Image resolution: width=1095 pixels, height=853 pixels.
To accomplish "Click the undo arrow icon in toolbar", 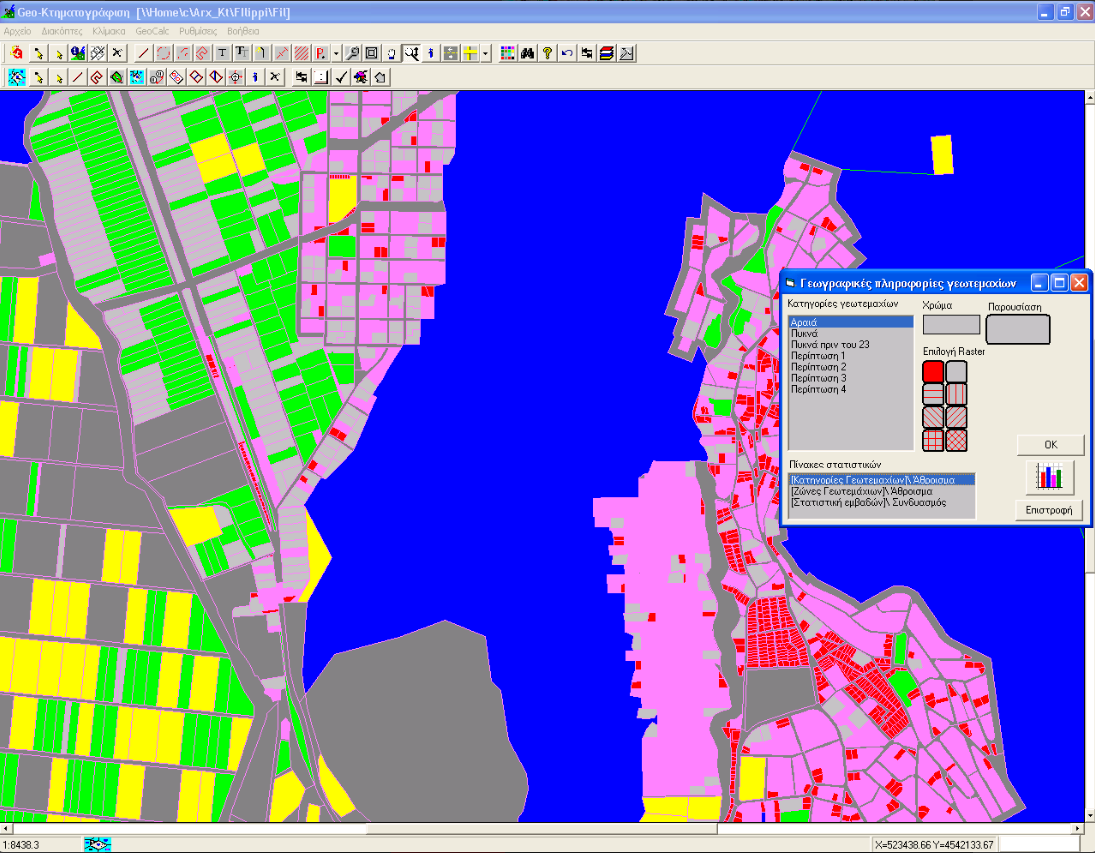I will point(567,53).
